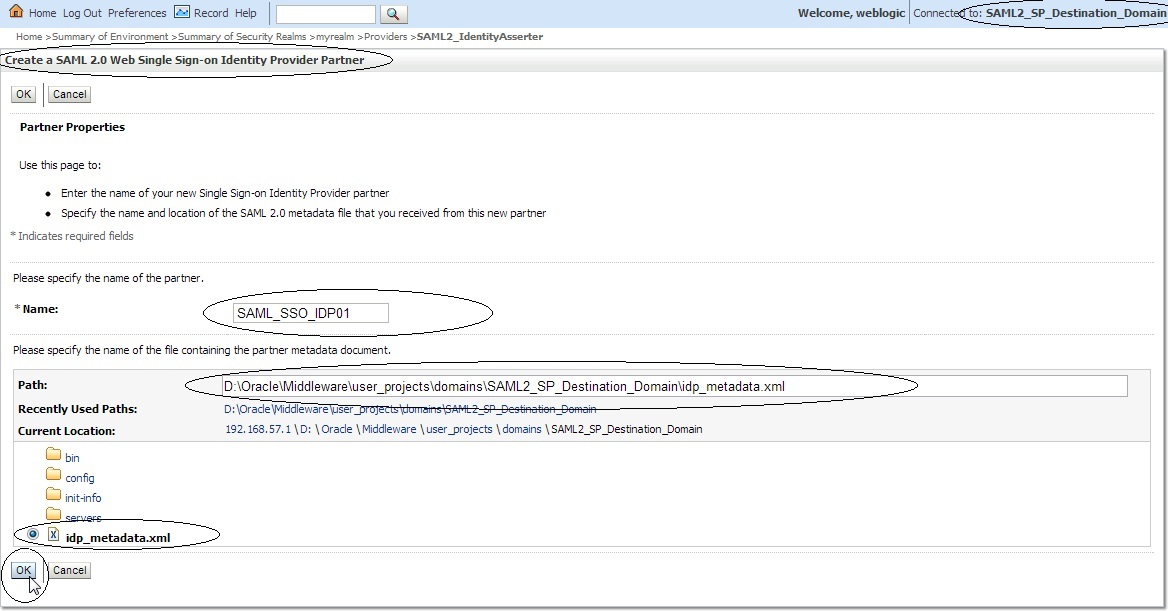Screen dimensions: 1168x611
Task: Open Summary of Environment breadcrumb
Action: [110, 37]
